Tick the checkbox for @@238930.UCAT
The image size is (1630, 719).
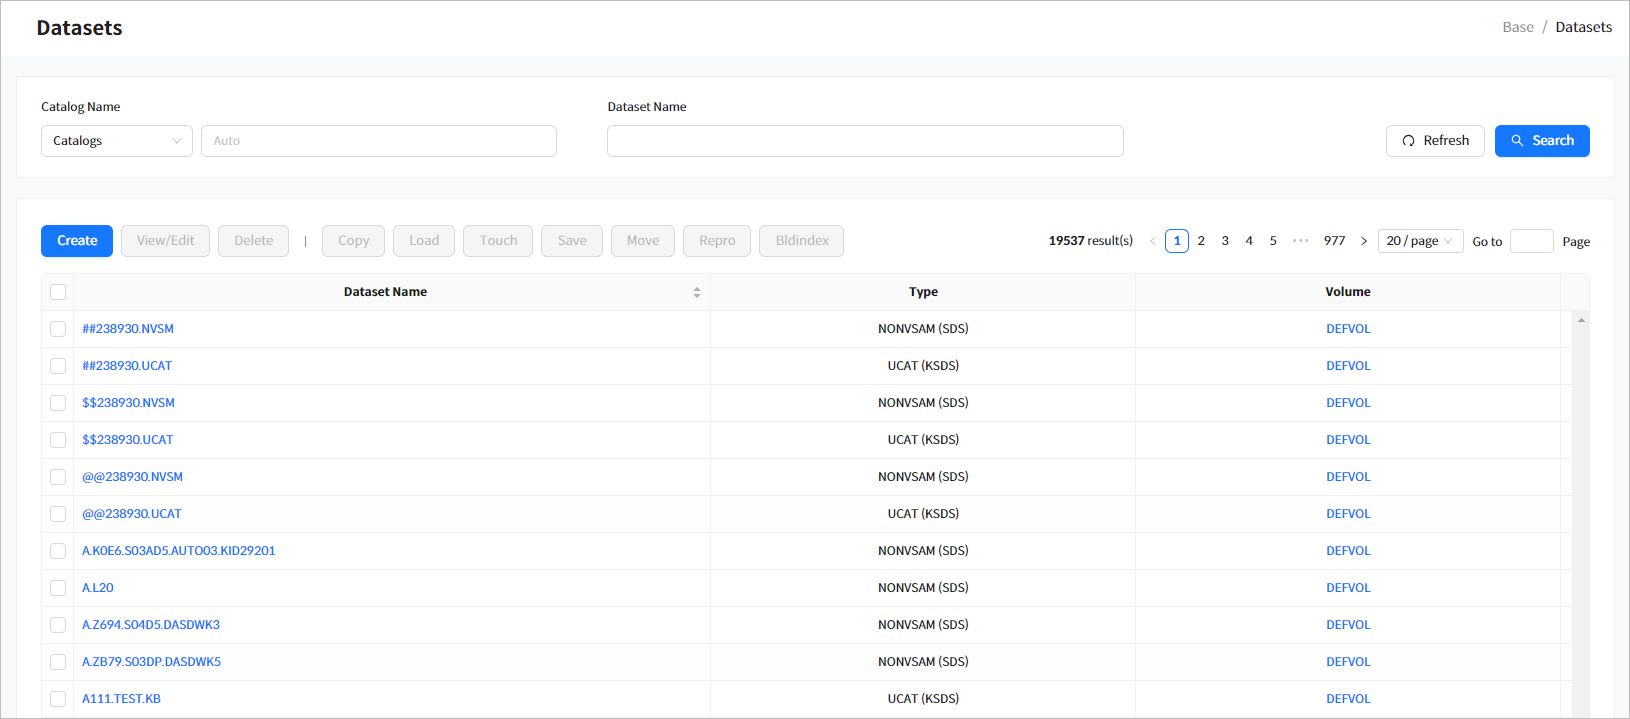(58, 514)
